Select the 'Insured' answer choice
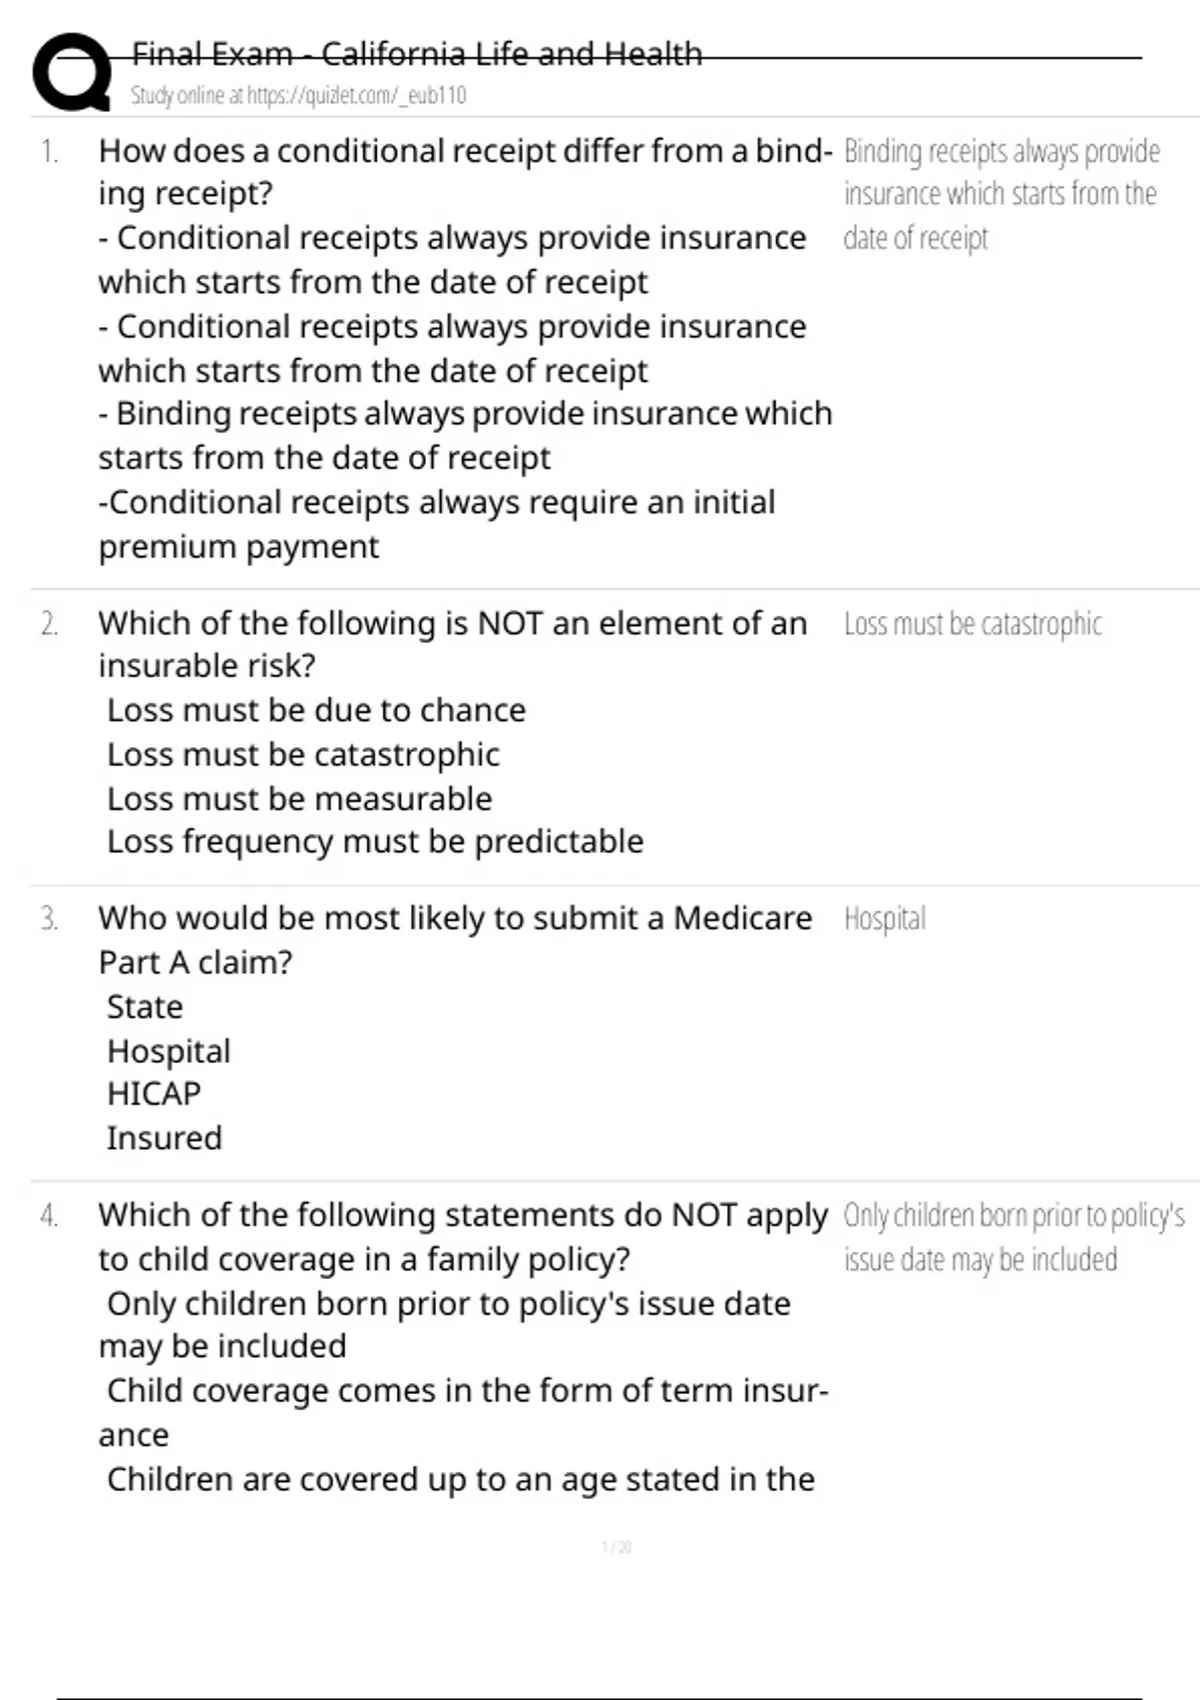The image size is (1200, 1700). pos(164,1138)
